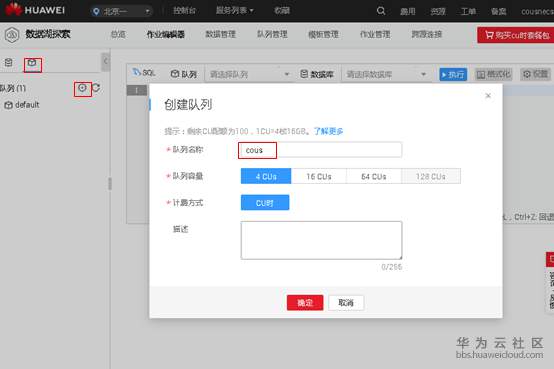Open the 了解更多 link
554x369 pixels.
(329, 131)
